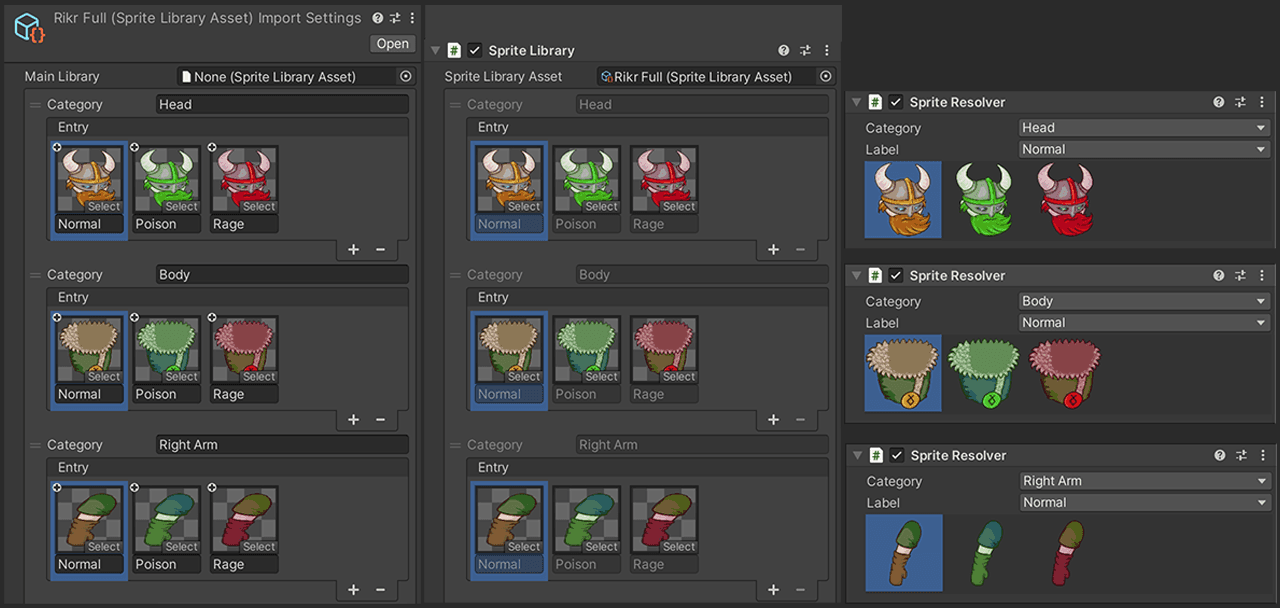The width and height of the screenshot is (1280, 608).
Task: Click Select on Poison right arm in Import Settings
Action: tap(181, 547)
